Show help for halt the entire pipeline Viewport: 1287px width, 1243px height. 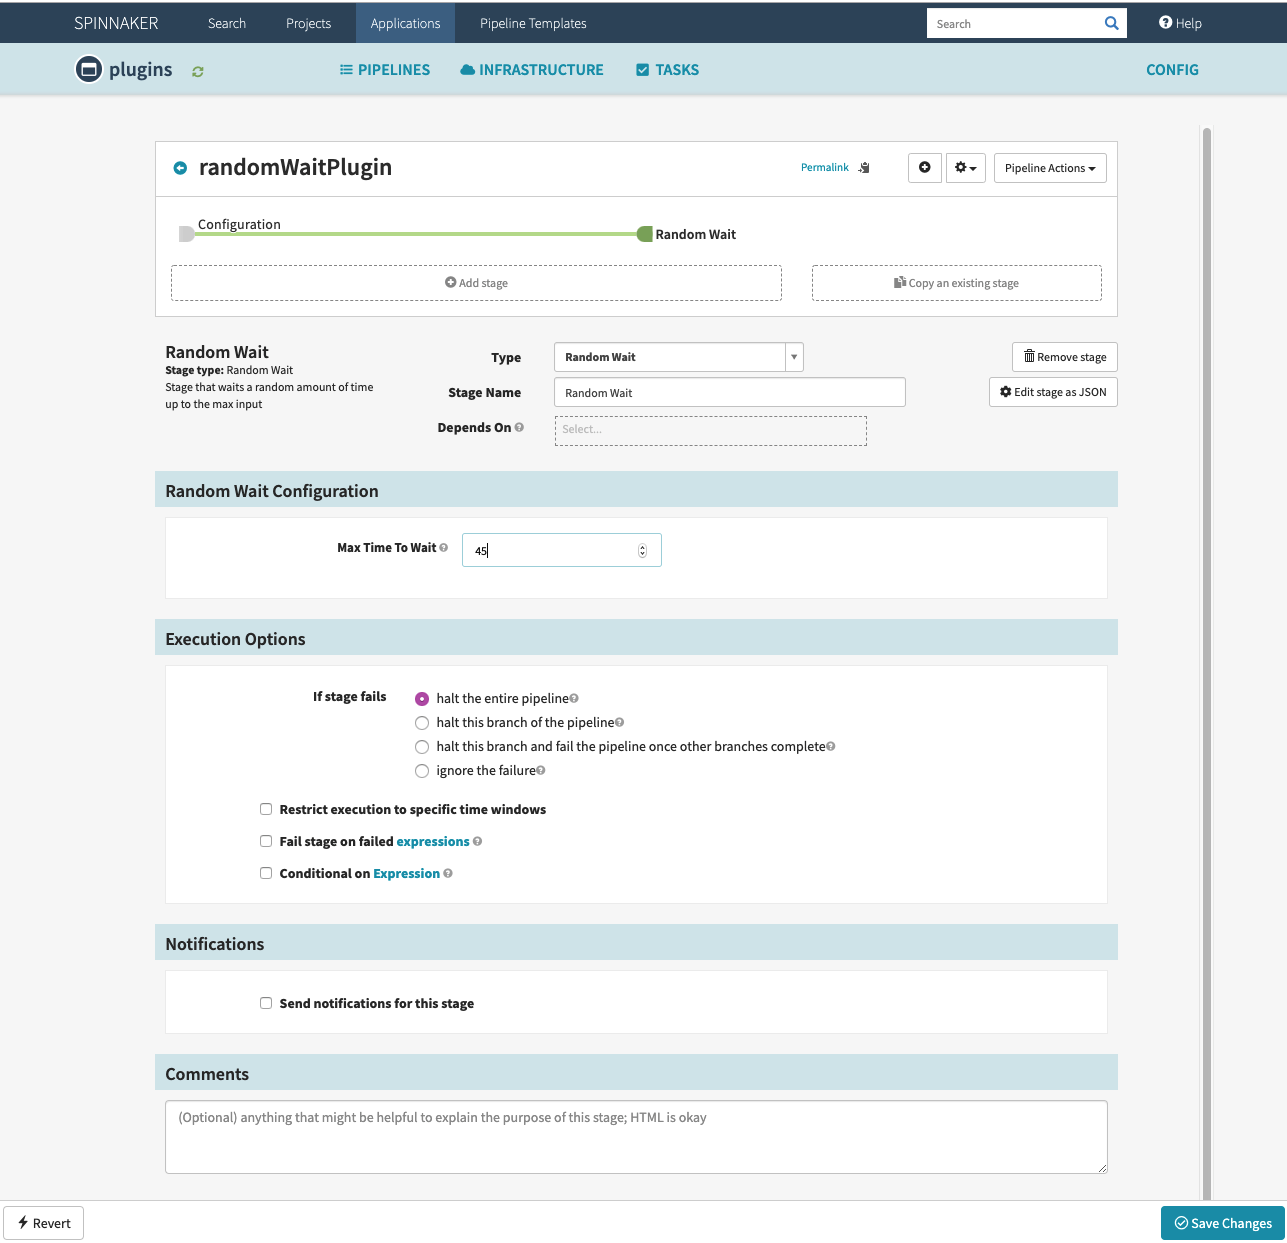574,698
